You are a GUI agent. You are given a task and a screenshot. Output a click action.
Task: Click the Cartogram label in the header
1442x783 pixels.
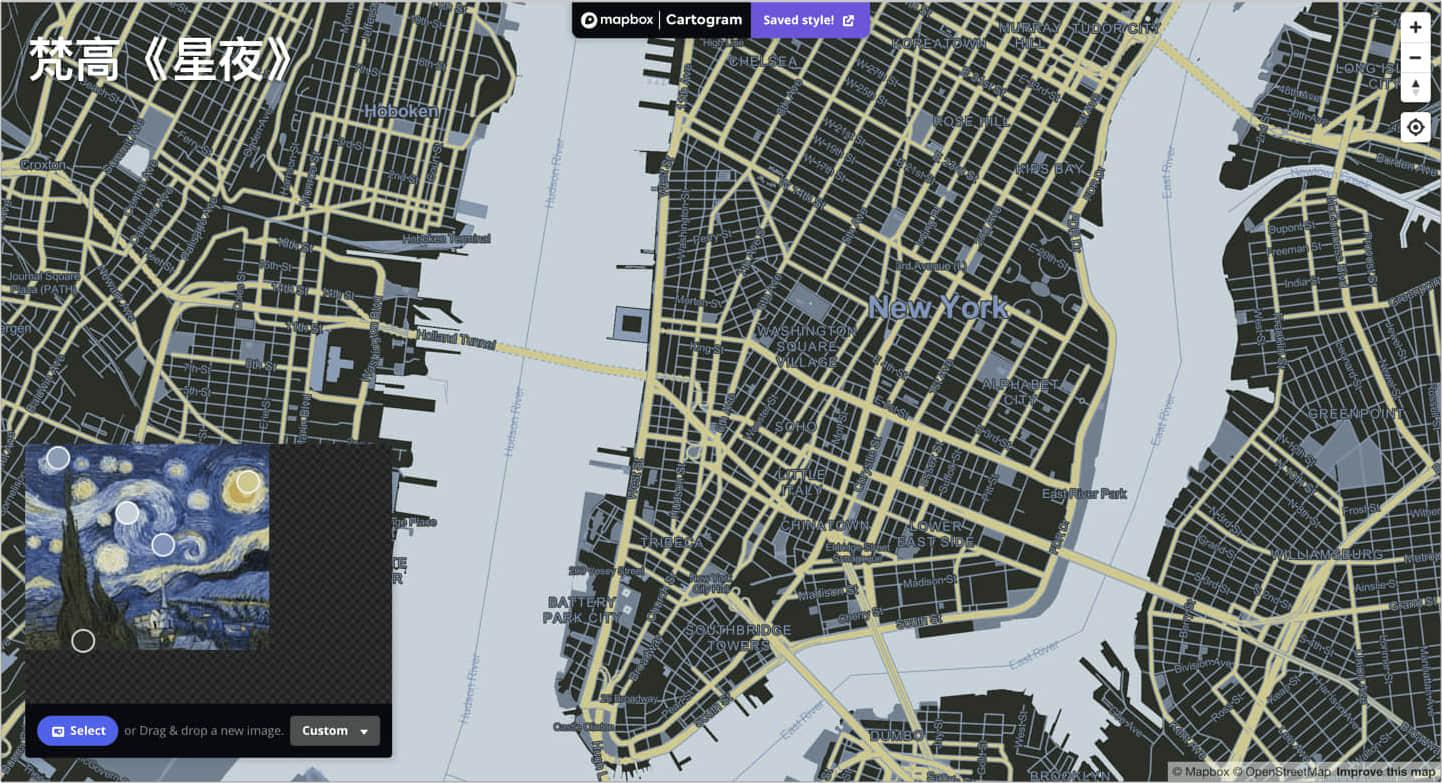(x=703, y=19)
